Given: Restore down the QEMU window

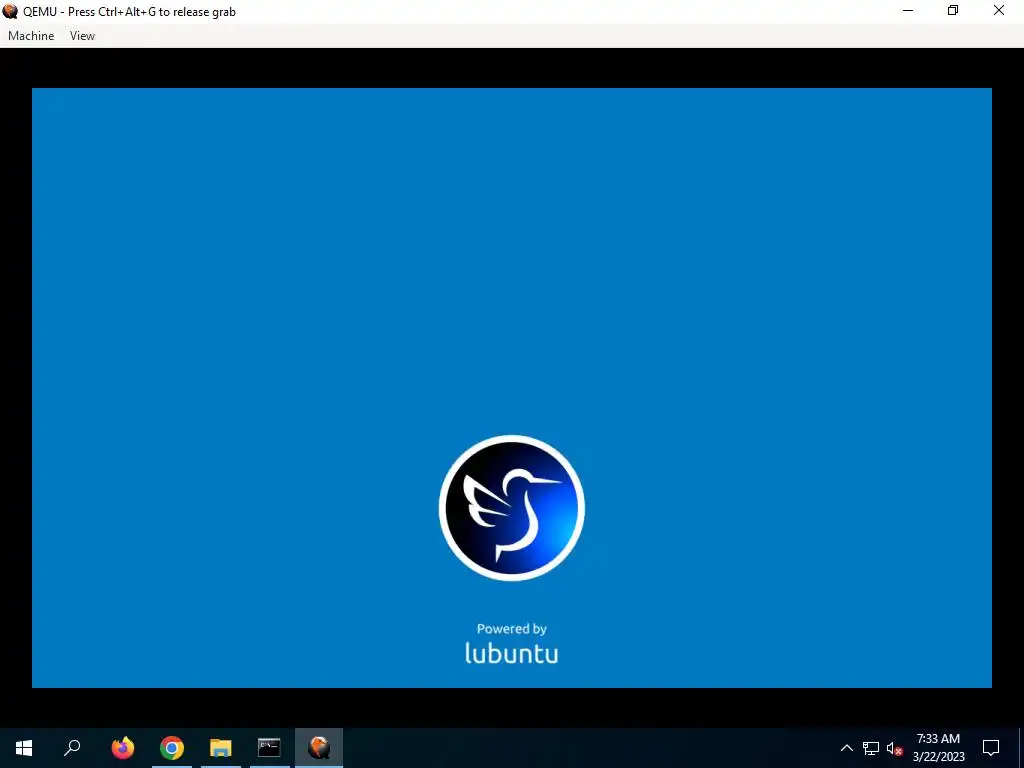Looking at the screenshot, I should [x=953, y=11].
